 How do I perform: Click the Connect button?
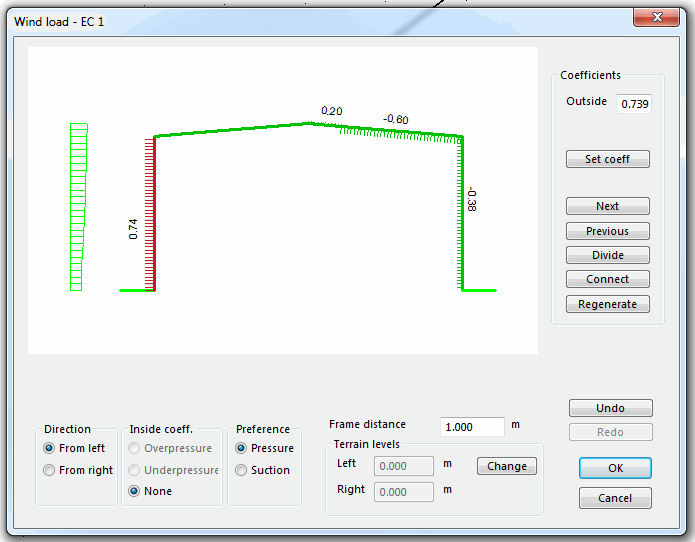tap(608, 279)
